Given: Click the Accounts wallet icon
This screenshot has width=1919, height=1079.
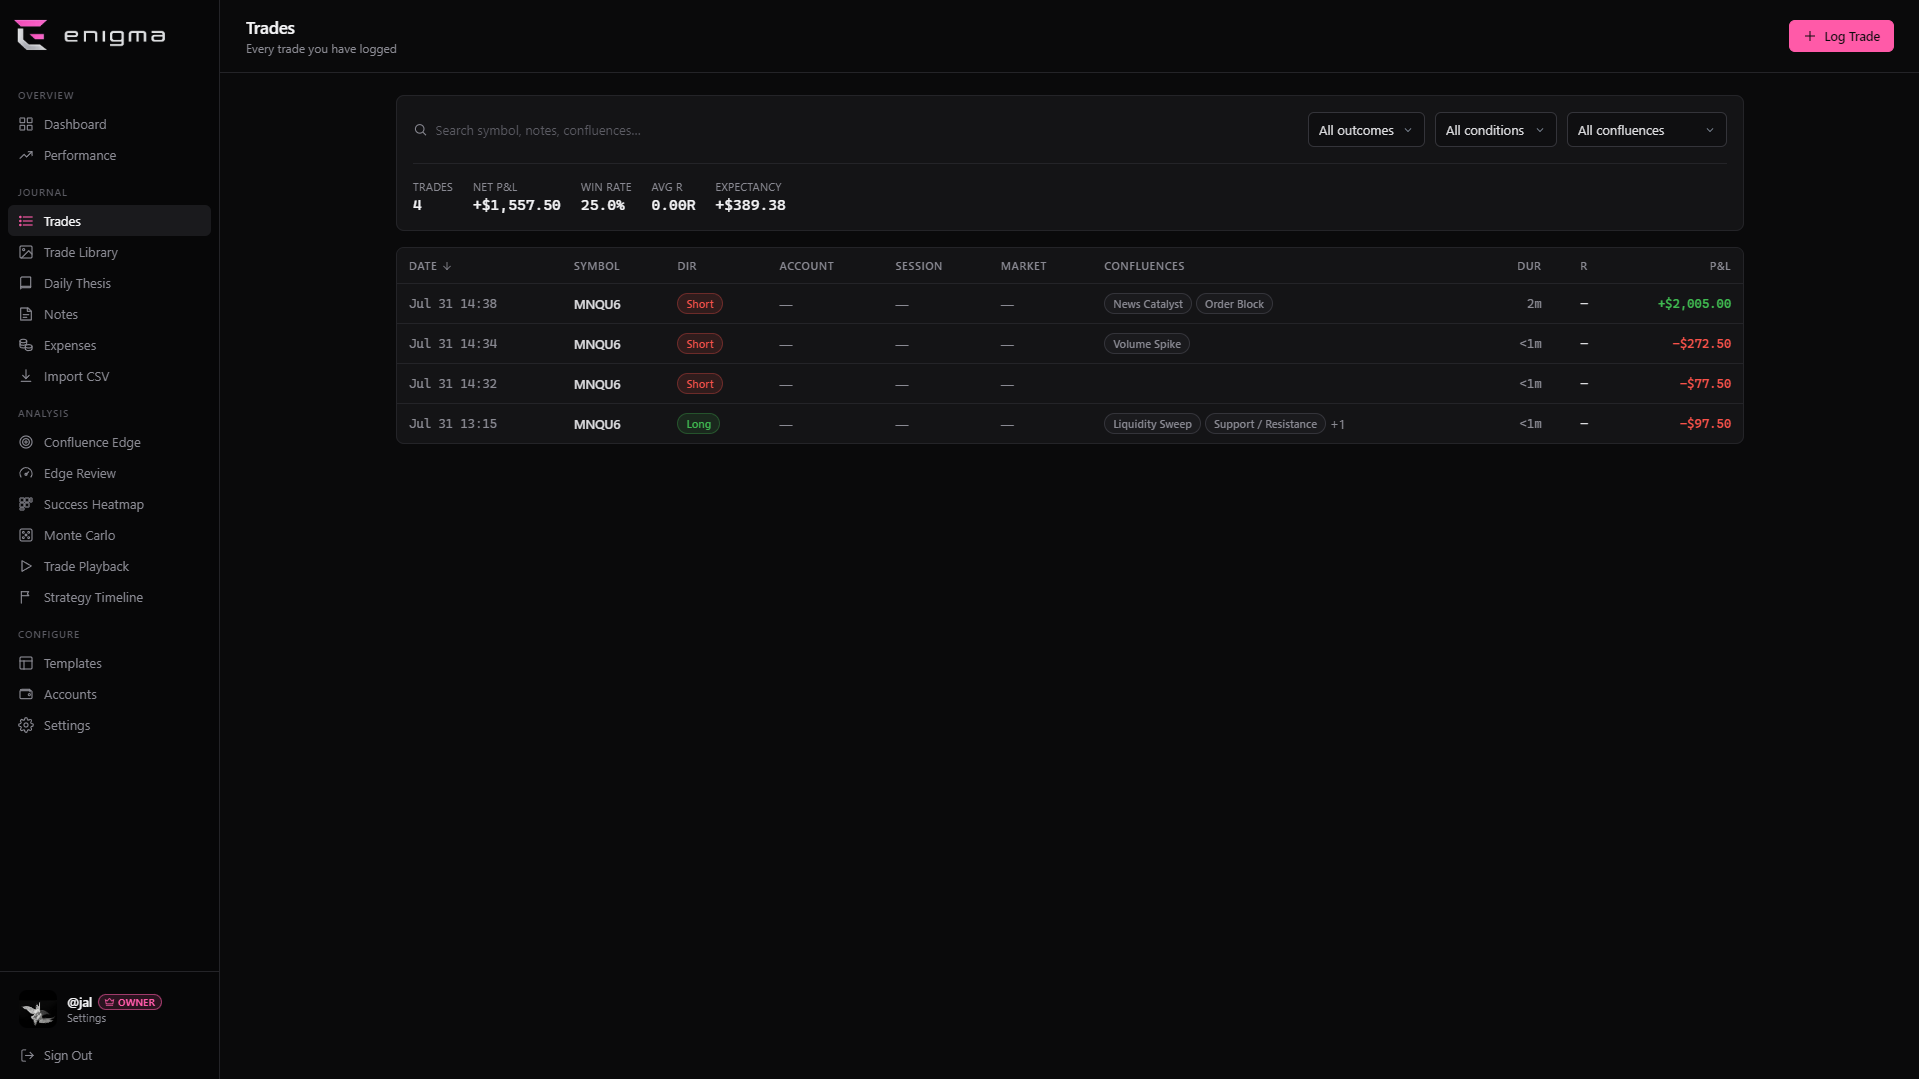Looking at the screenshot, I should (26, 694).
